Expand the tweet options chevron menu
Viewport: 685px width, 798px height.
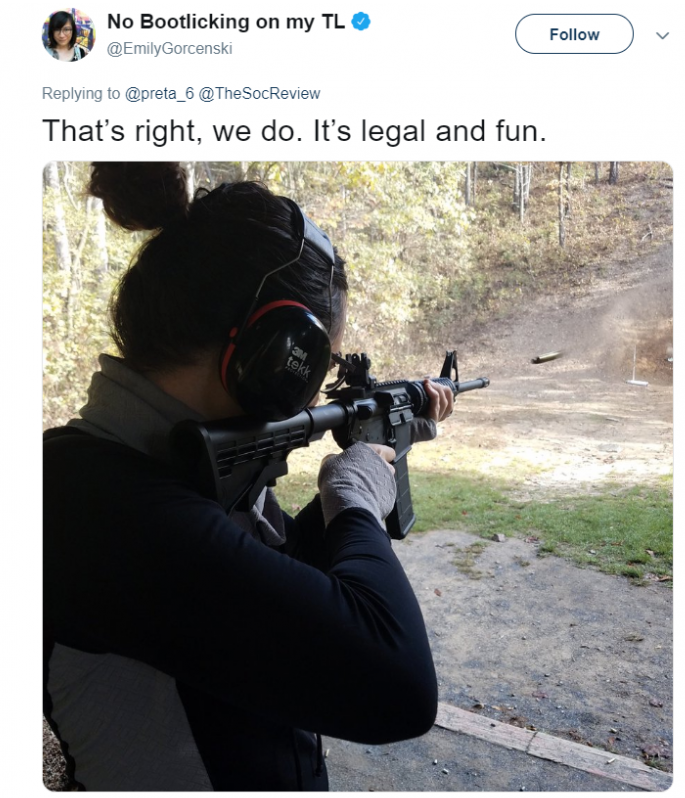click(x=662, y=35)
